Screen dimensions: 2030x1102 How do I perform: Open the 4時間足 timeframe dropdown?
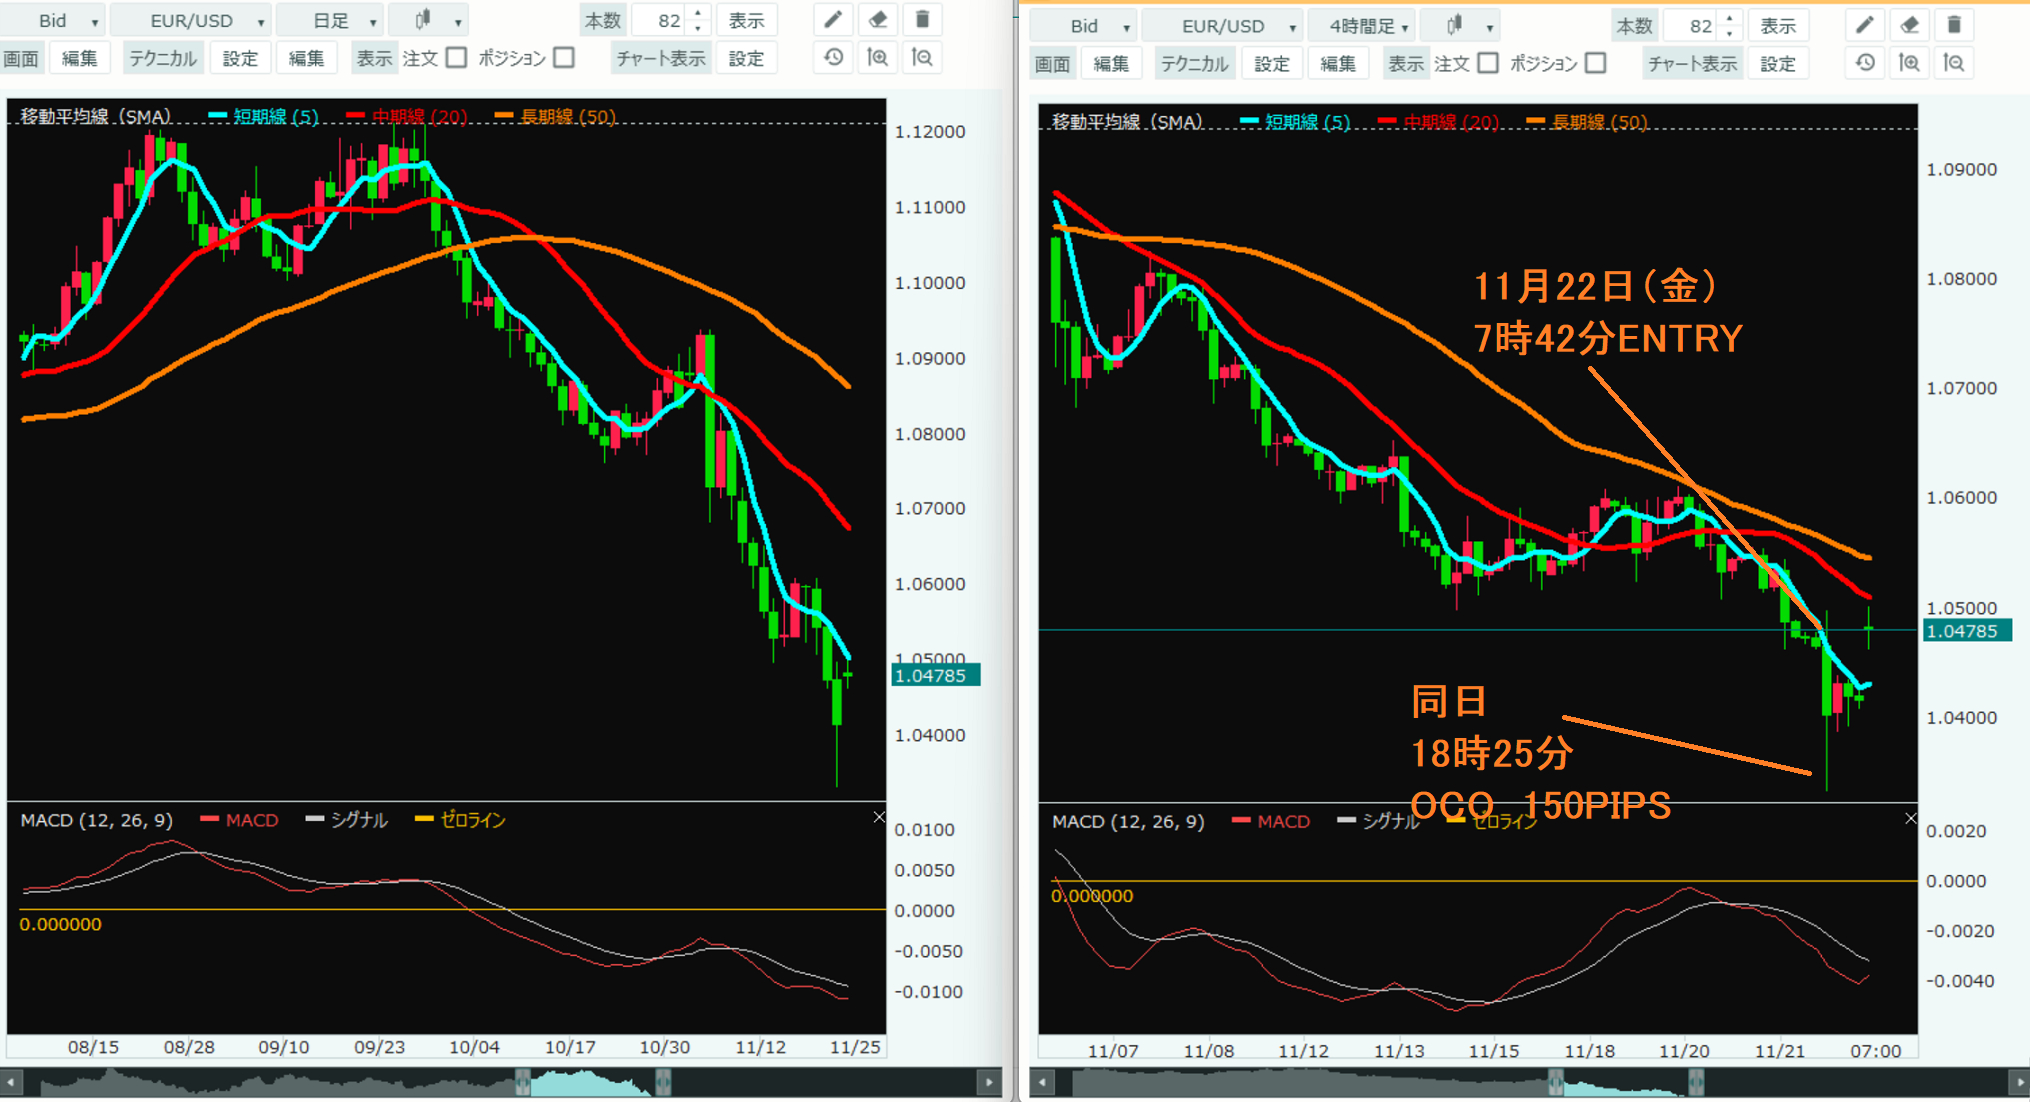pyautogui.click(x=1362, y=25)
